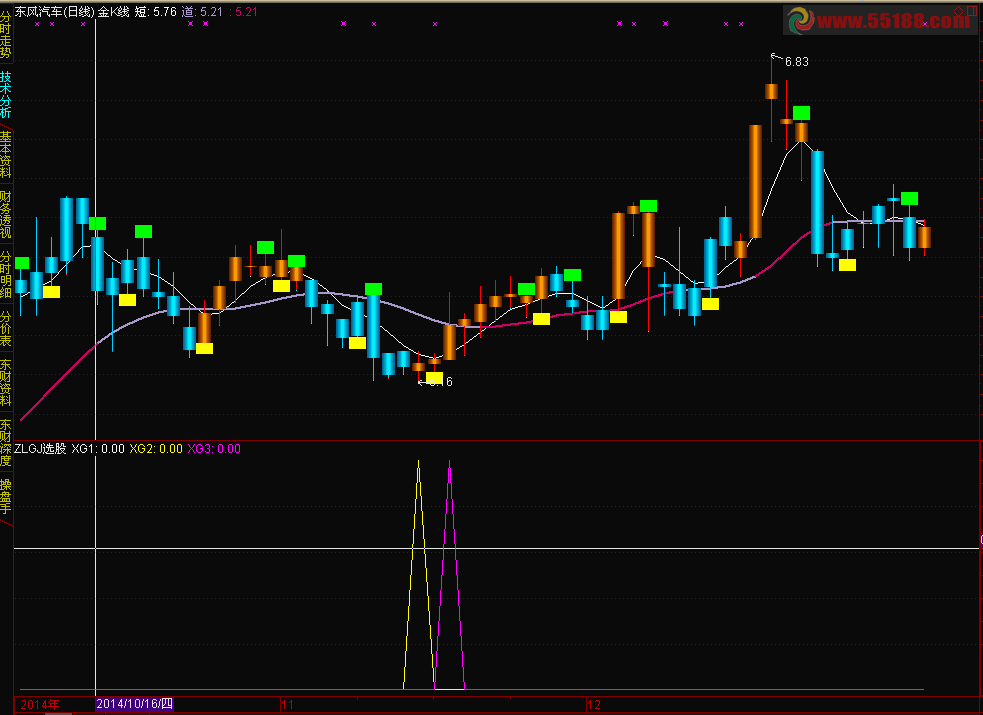Click the last orange candle at chart's right end
The width and height of the screenshot is (983, 715).
[924, 237]
